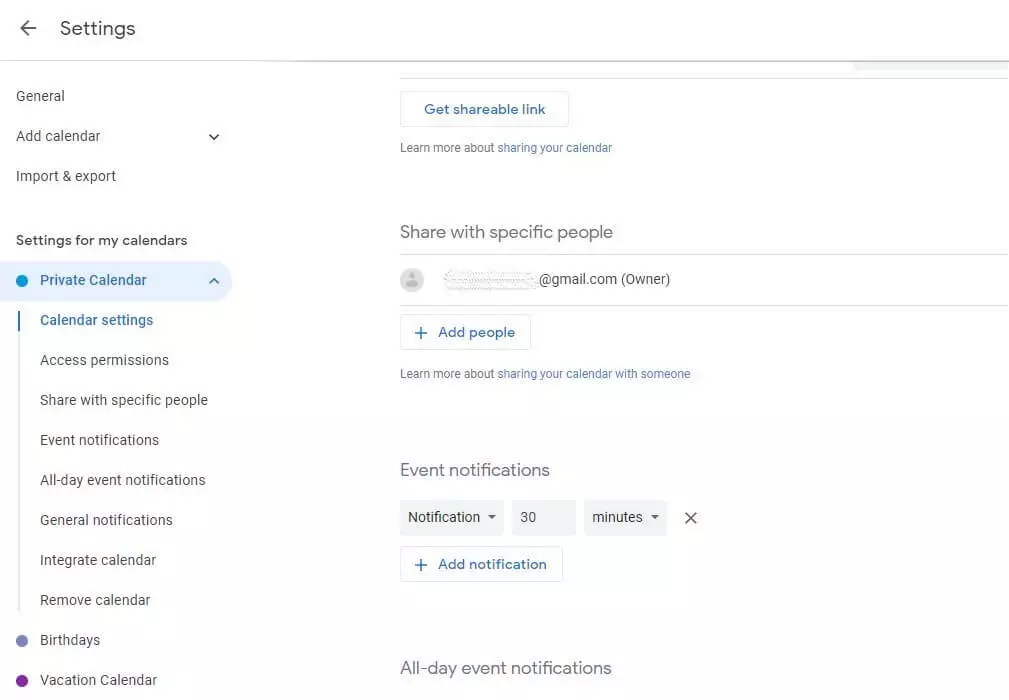Click the Settings page title
Viewport: 1009px width, 700px height.
tap(98, 28)
